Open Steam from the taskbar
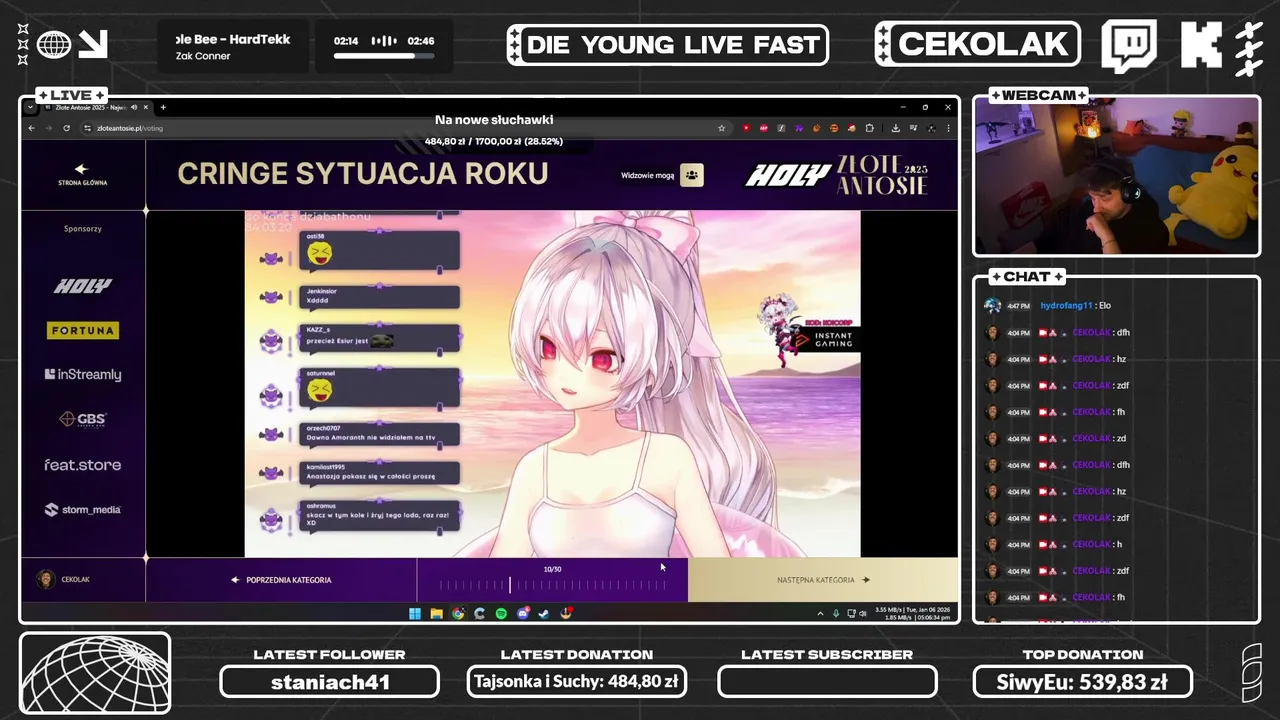Viewport: 1280px width, 720px height. coord(544,613)
